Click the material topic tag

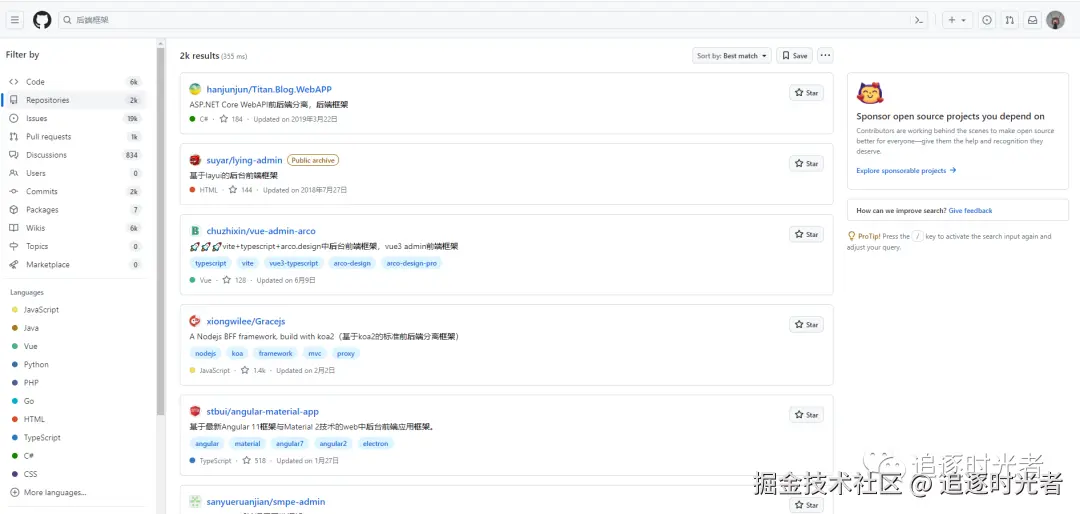point(247,444)
